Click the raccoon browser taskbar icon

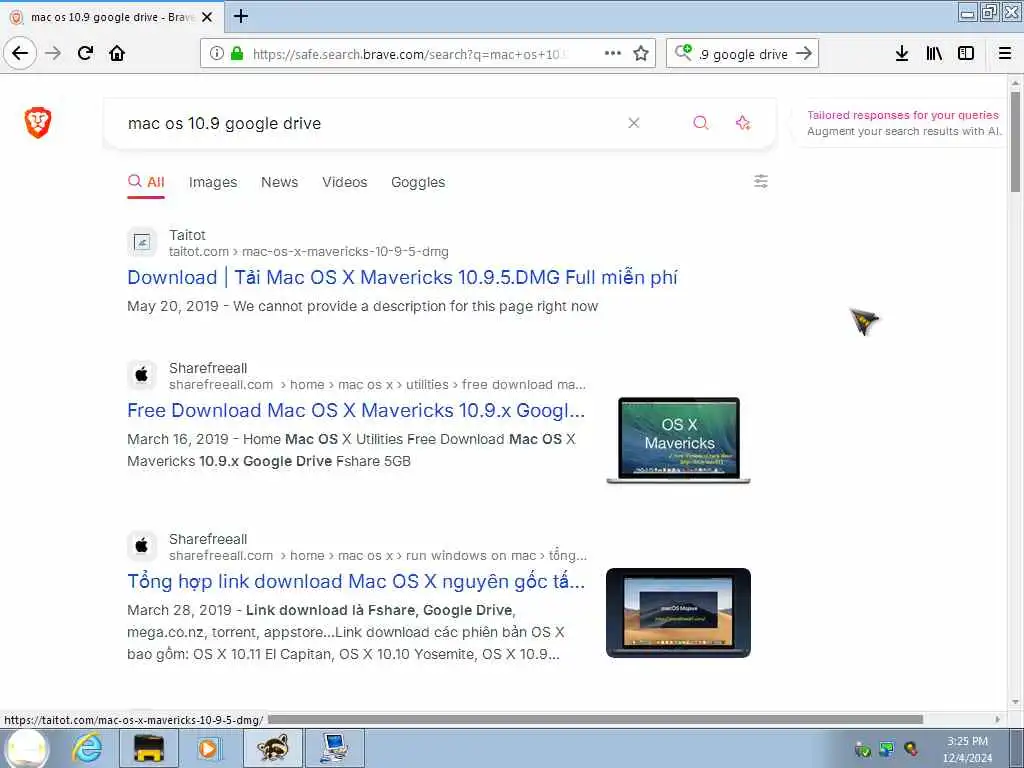tap(272, 748)
